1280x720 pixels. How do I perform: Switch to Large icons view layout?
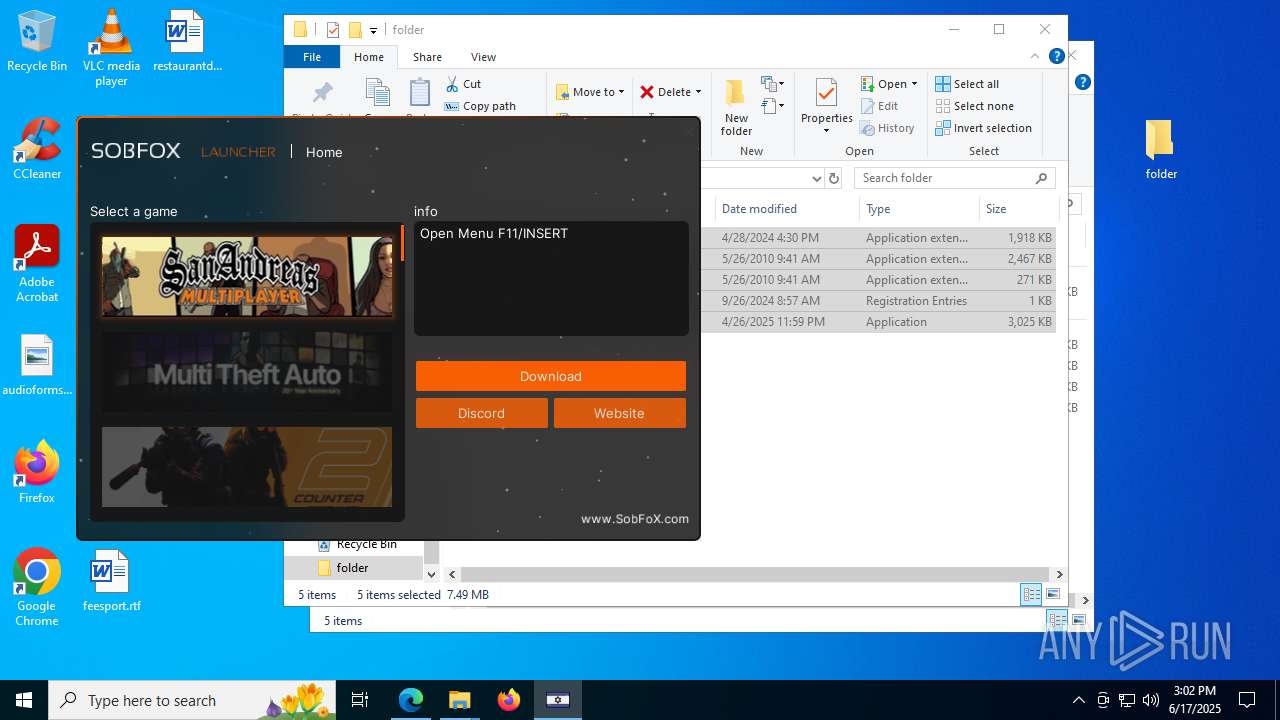[1053, 594]
